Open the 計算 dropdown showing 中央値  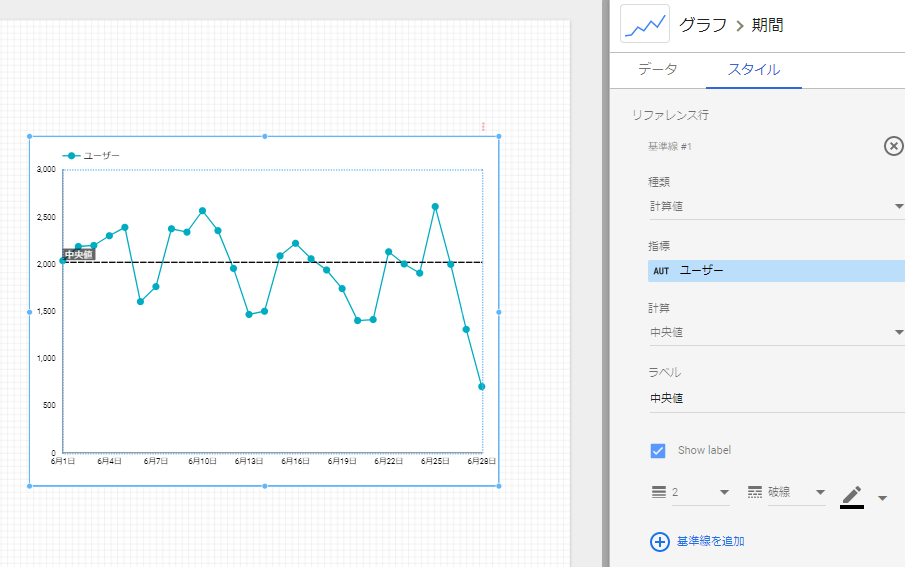[775, 332]
